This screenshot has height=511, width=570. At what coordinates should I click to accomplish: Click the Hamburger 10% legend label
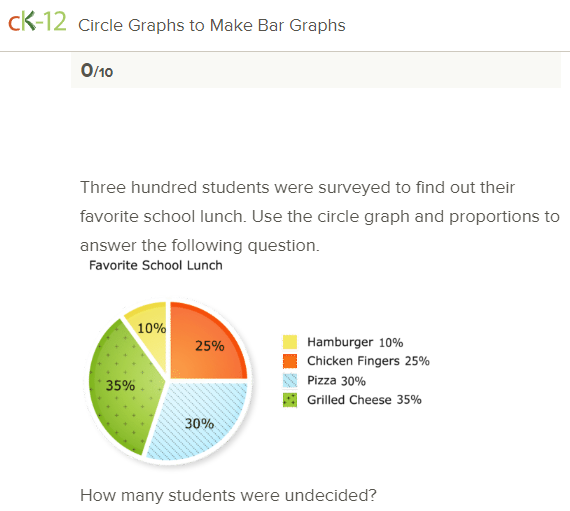coord(355,342)
